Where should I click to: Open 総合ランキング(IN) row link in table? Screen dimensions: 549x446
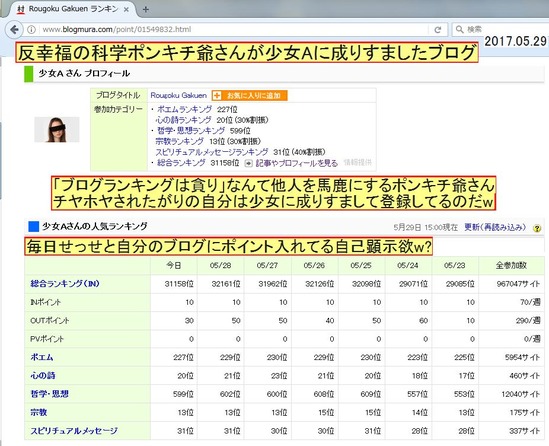pyautogui.click(x=65, y=284)
